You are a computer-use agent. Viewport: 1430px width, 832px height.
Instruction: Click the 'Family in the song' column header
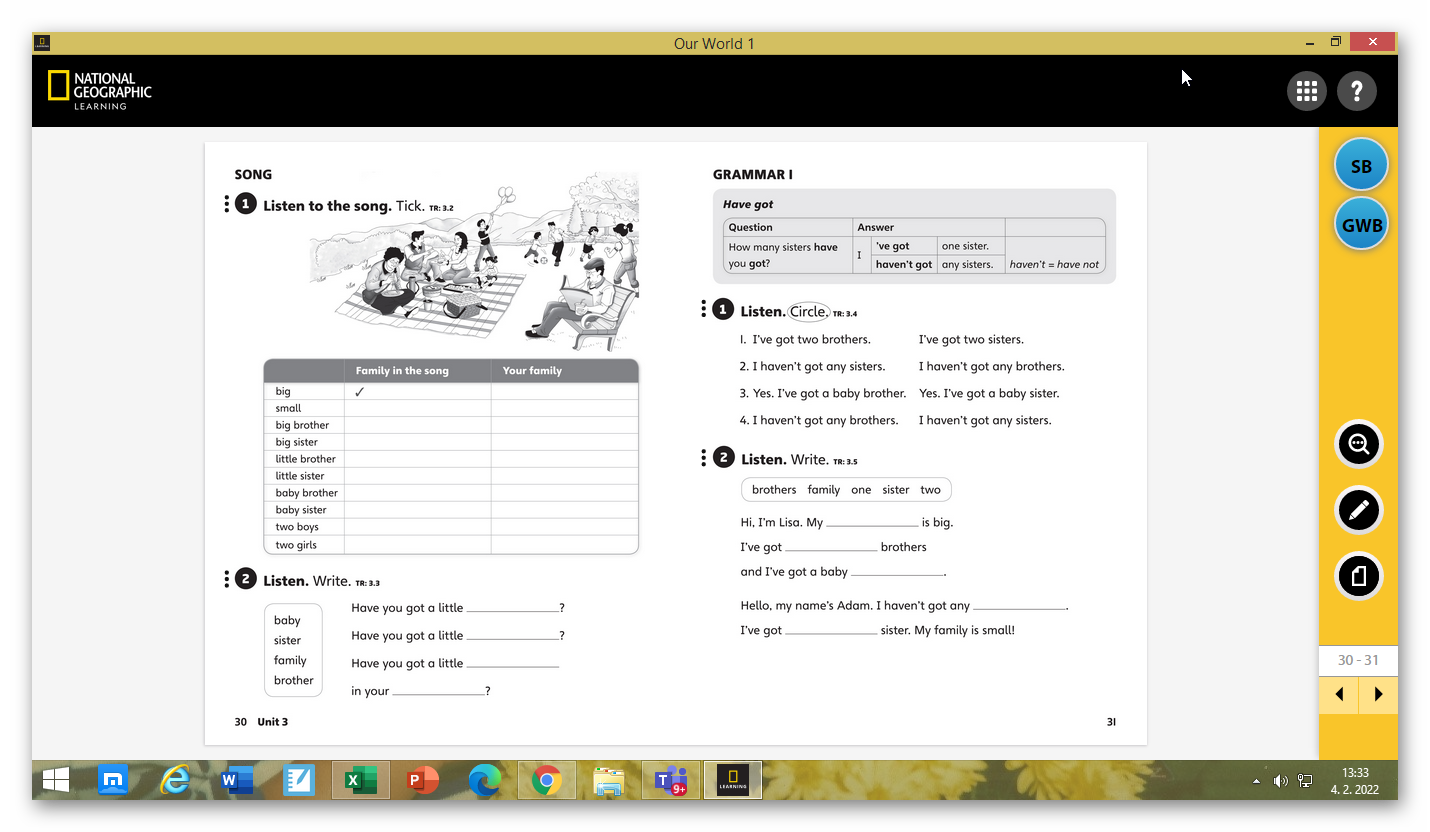tap(402, 370)
